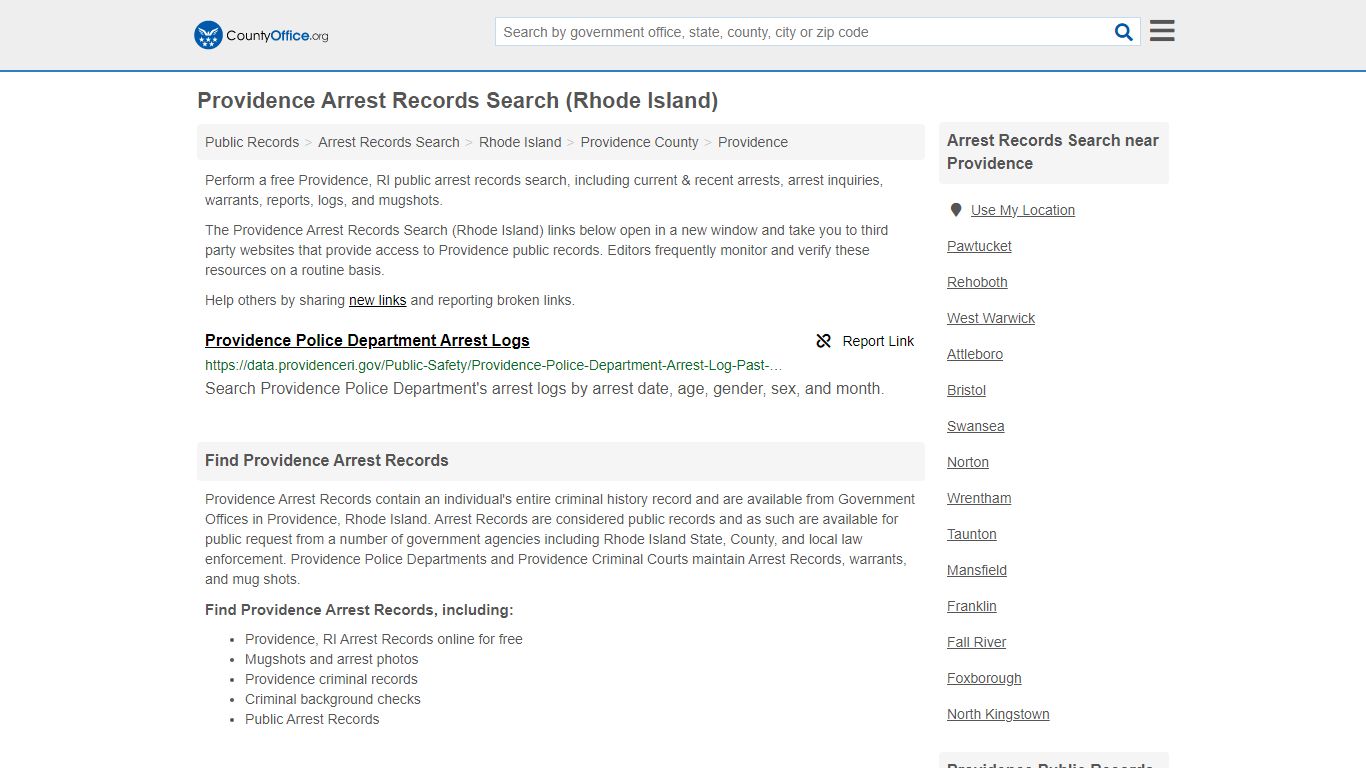Screen dimensions: 1366x768
Task: Click Use My Location
Action: [1023, 210]
